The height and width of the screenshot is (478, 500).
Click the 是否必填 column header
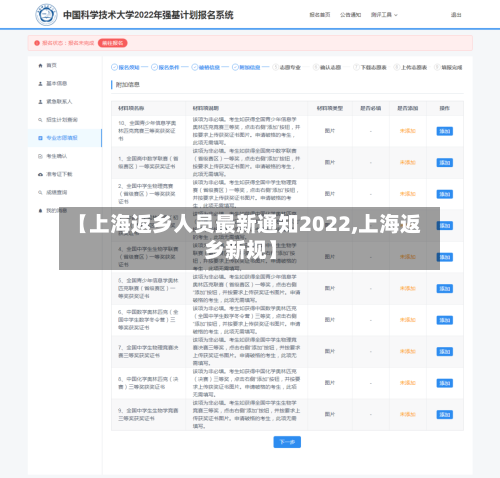pyautogui.click(x=371, y=108)
